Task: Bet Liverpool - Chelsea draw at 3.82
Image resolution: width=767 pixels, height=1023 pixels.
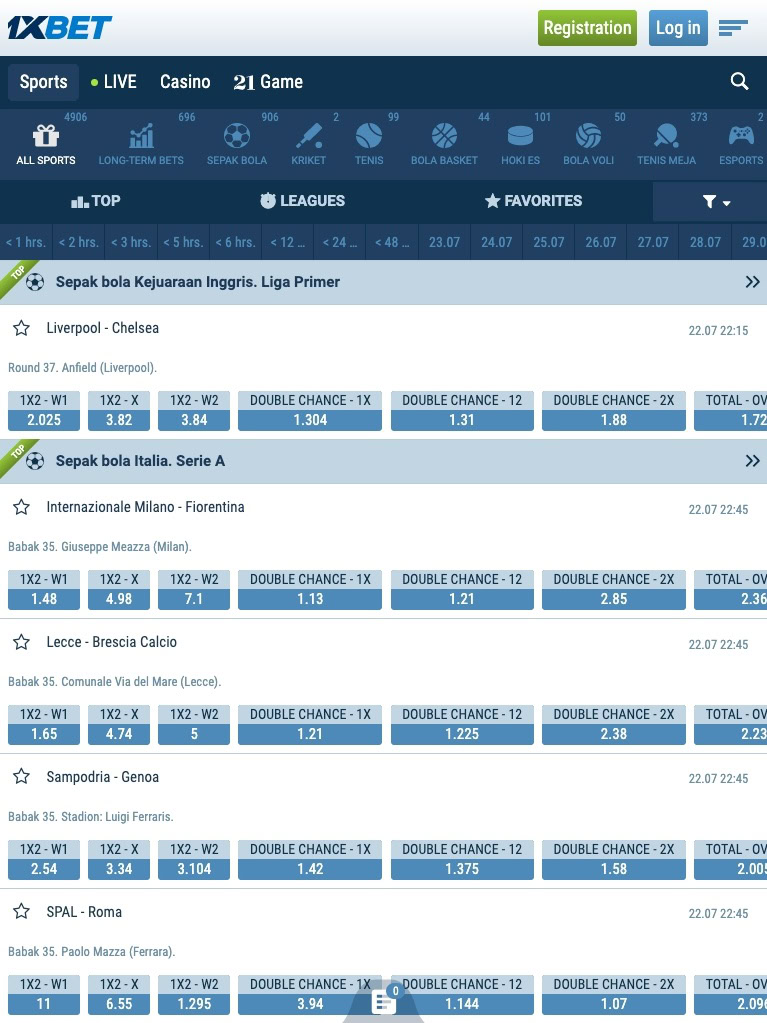Action: coord(119,411)
